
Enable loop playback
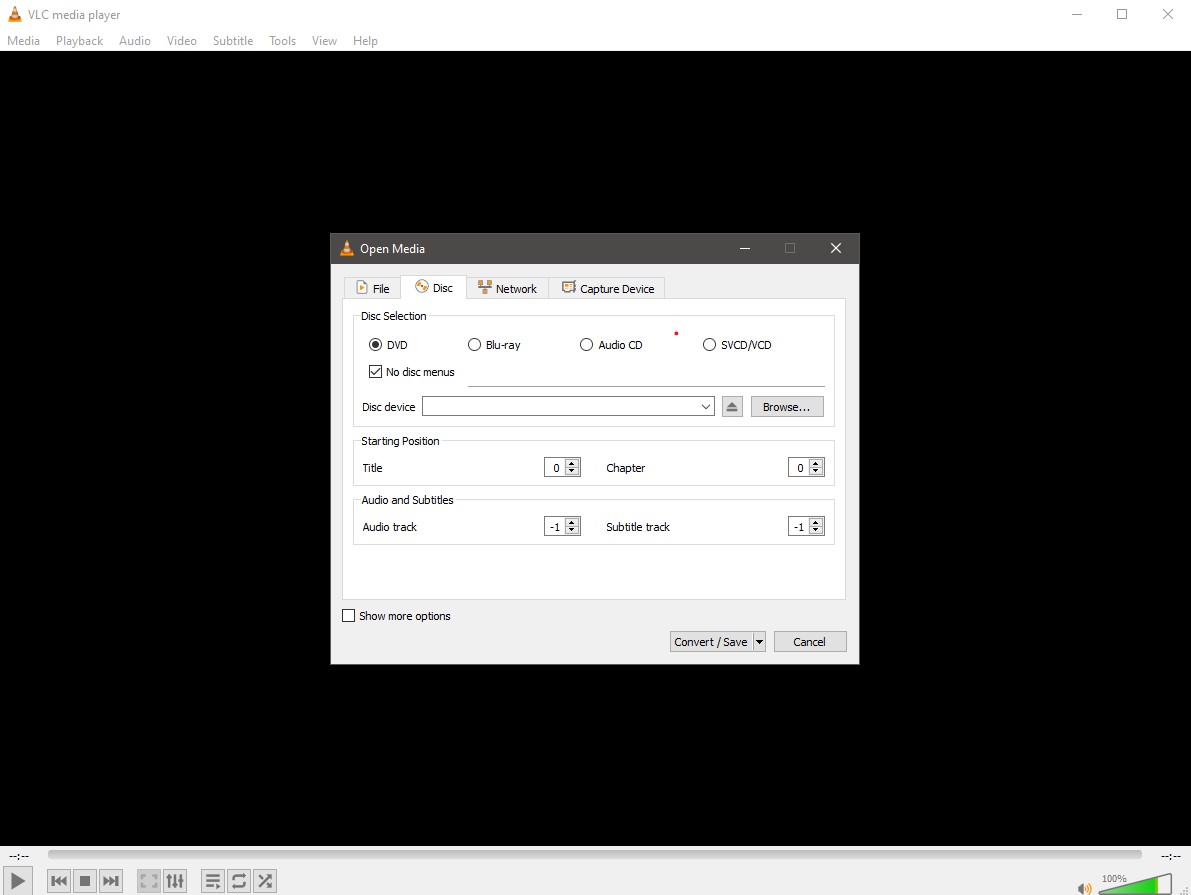239,881
